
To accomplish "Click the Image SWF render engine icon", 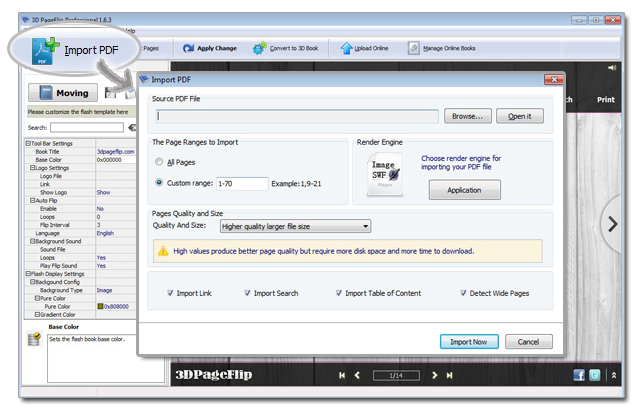I will pyautogui.click(x=385, y=175).
